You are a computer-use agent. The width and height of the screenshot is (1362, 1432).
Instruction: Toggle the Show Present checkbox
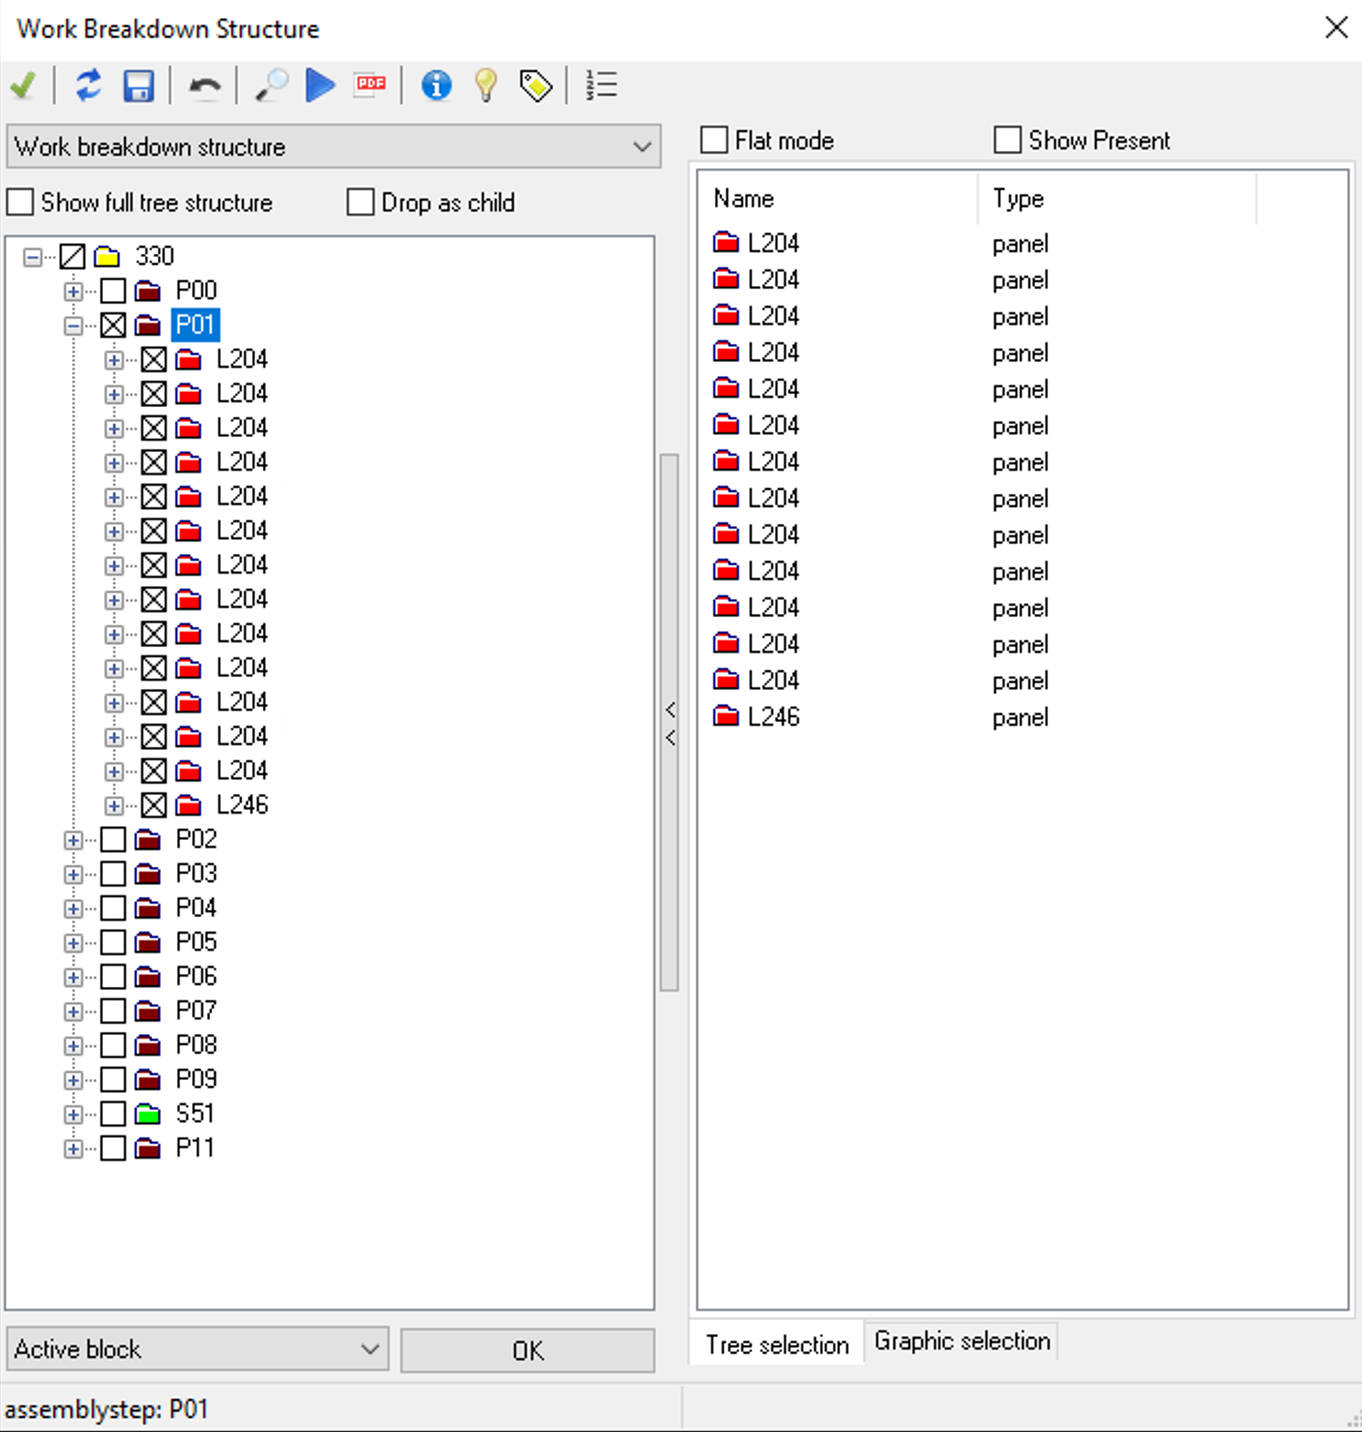click(x=1007, y=140)
